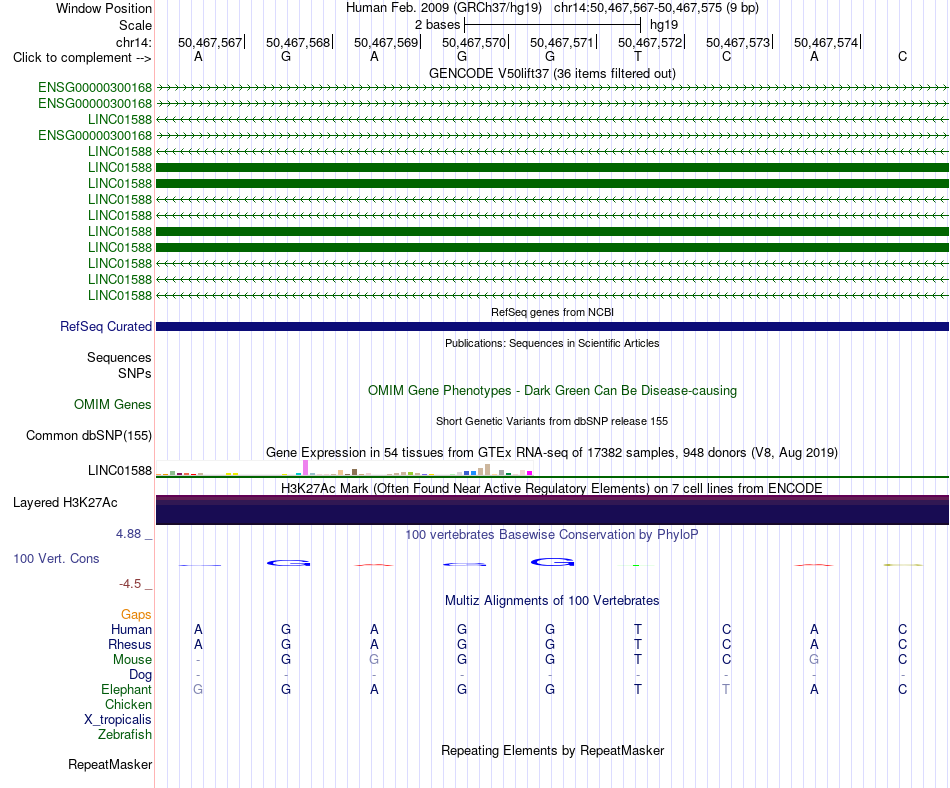
Task: Click the dark blue RefSeq Curated gene bar
Action: coord(552,326)
